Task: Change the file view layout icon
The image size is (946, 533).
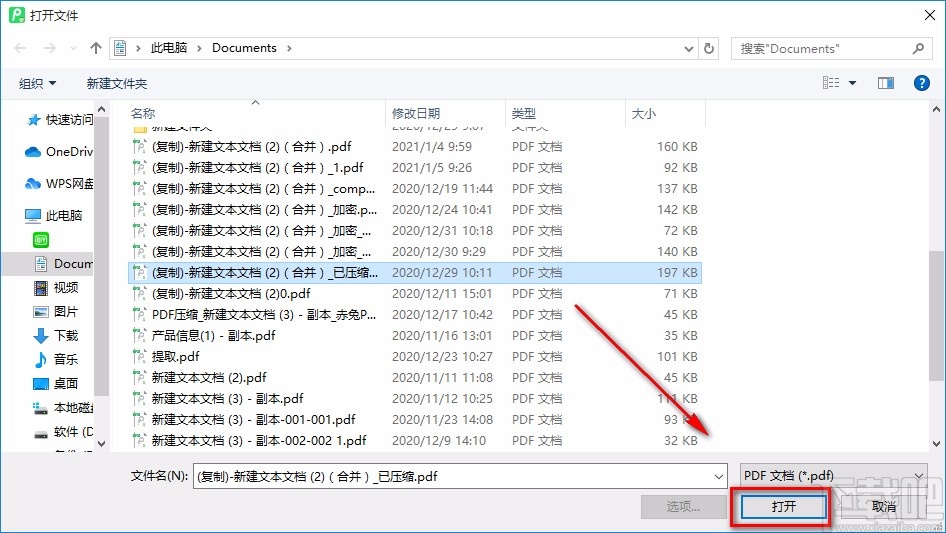Action: click(x=831, y=83)
